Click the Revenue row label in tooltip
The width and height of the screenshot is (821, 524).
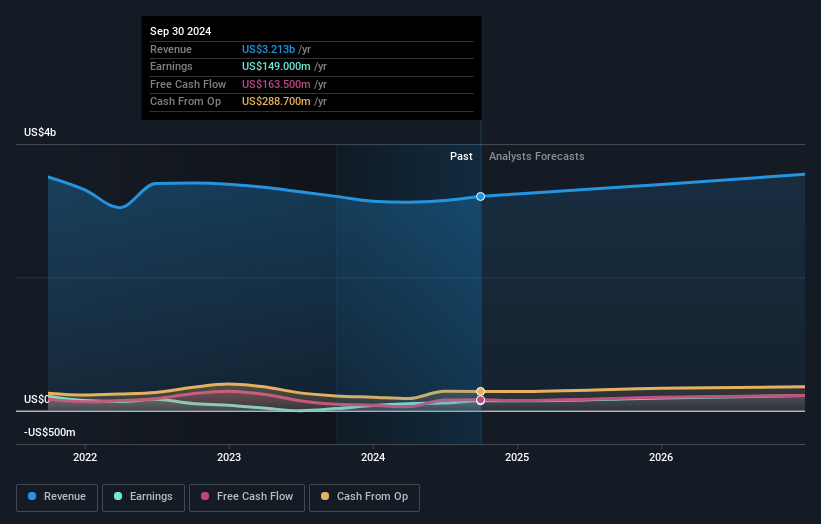[x=171, y=49]
